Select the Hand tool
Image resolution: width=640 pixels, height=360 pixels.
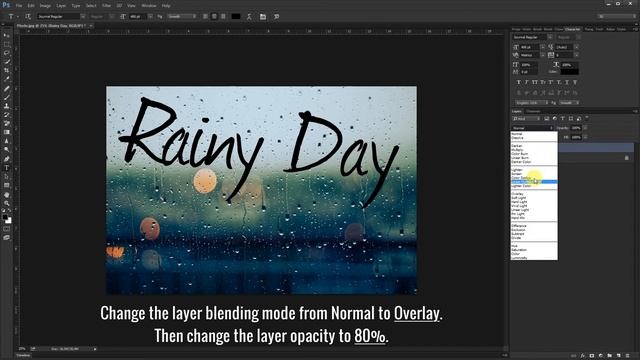coord(7,195)
